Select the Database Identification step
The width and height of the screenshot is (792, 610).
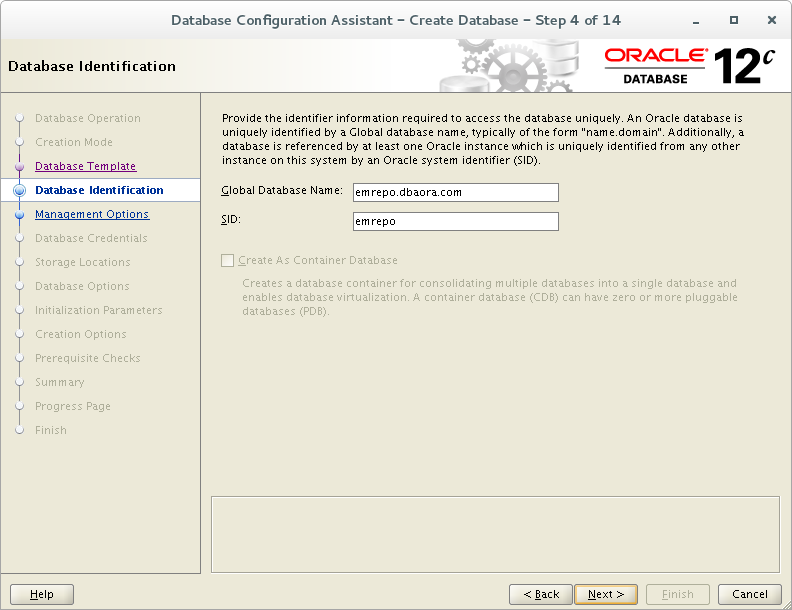[100, 190]
